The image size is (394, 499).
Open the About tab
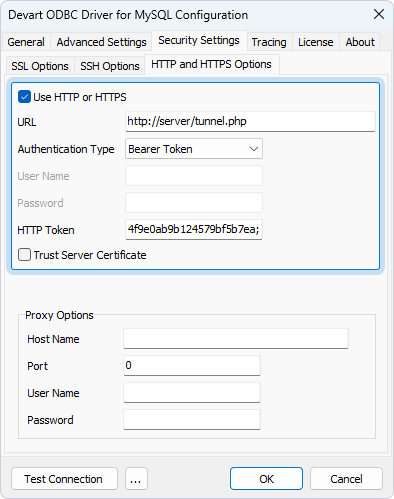[360, 42]
